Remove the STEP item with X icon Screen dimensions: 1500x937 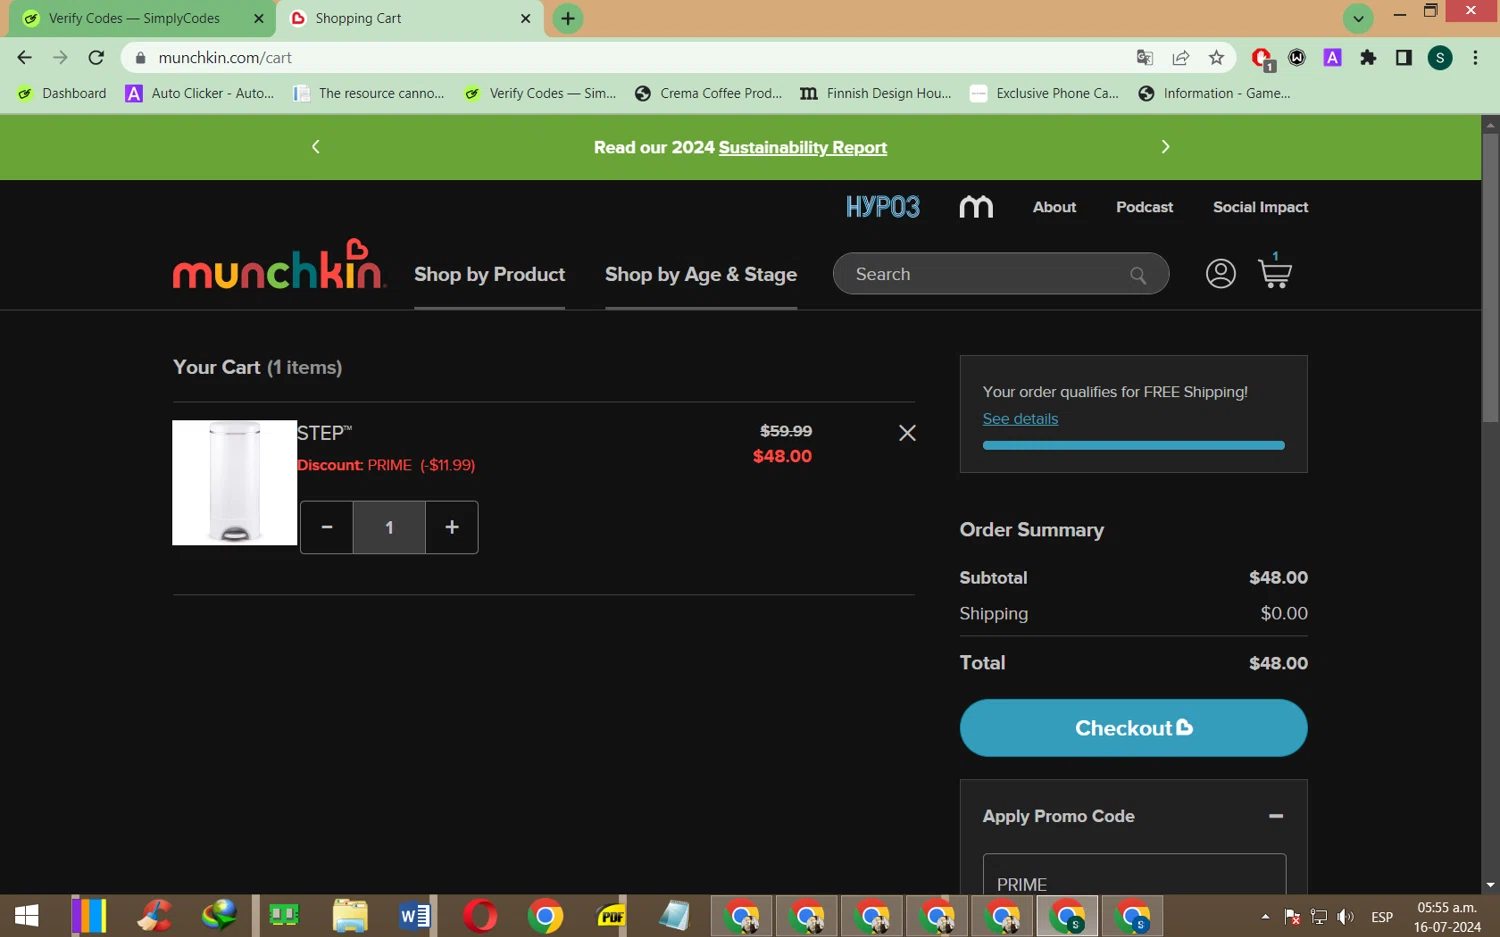[907, 433]
